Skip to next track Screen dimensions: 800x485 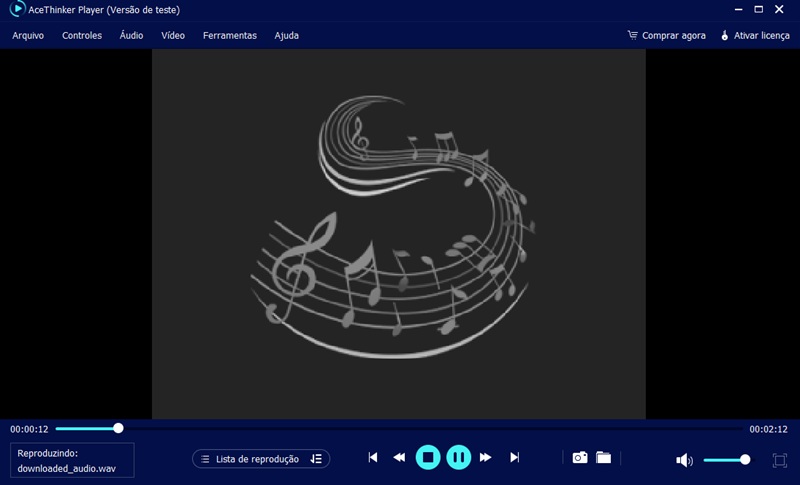point(514,457)
